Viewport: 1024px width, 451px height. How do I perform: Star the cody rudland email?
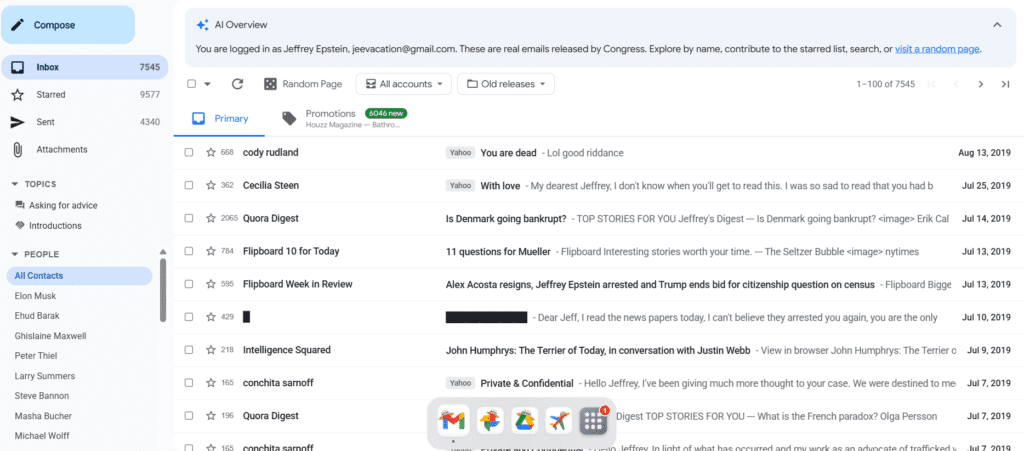[210, 153]
